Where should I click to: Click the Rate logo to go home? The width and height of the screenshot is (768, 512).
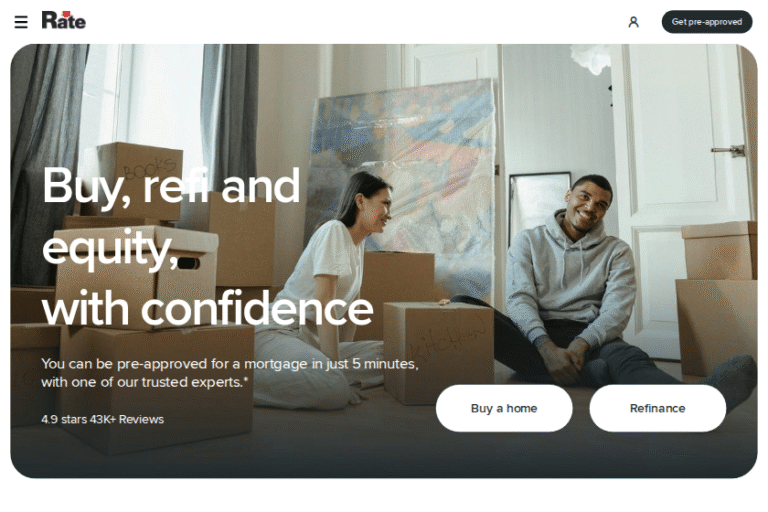[x=64, y=20]
